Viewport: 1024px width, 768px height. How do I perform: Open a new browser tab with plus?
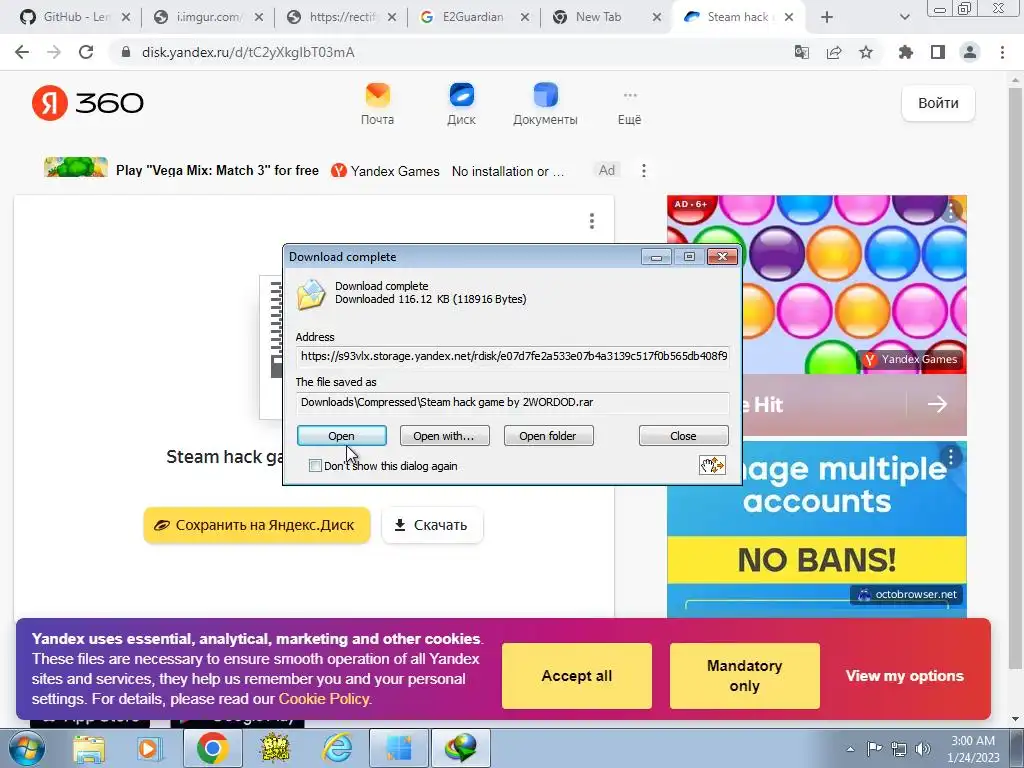(x=827, y=17)
